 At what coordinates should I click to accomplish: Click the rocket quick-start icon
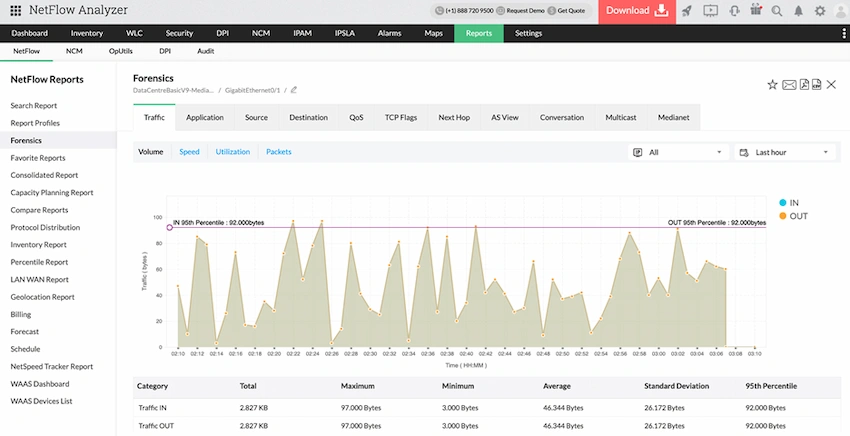click(x=687, y=11)
